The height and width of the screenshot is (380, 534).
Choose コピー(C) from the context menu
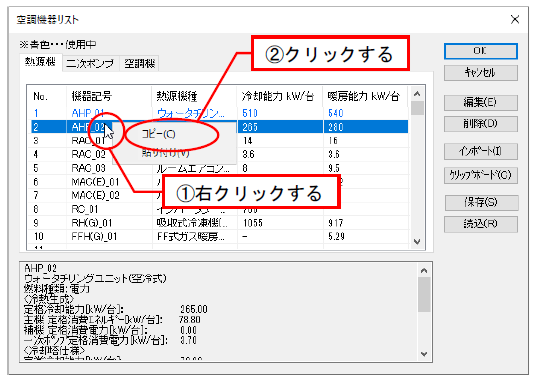158,134
